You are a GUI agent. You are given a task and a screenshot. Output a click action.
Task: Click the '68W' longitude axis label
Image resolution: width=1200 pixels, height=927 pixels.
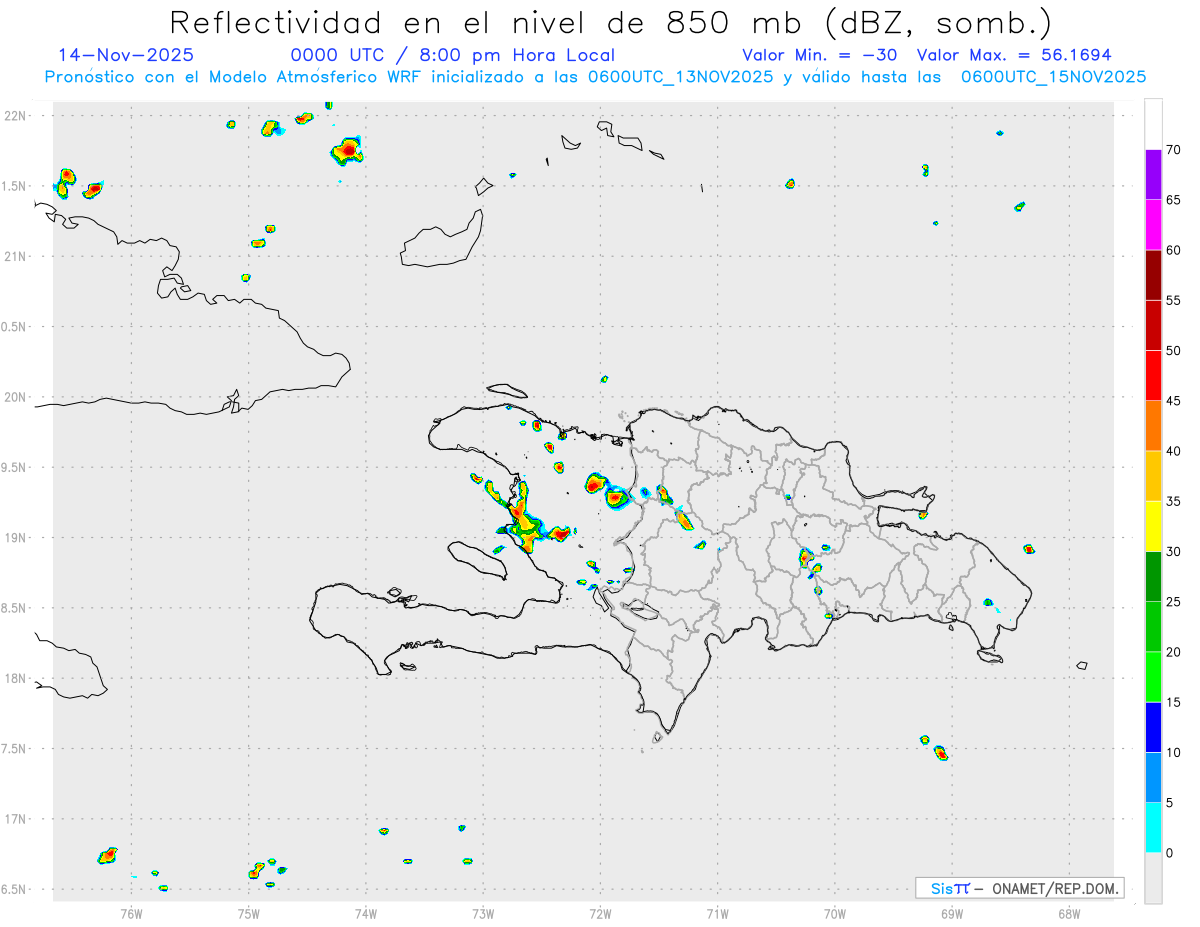pos(1069,913)
